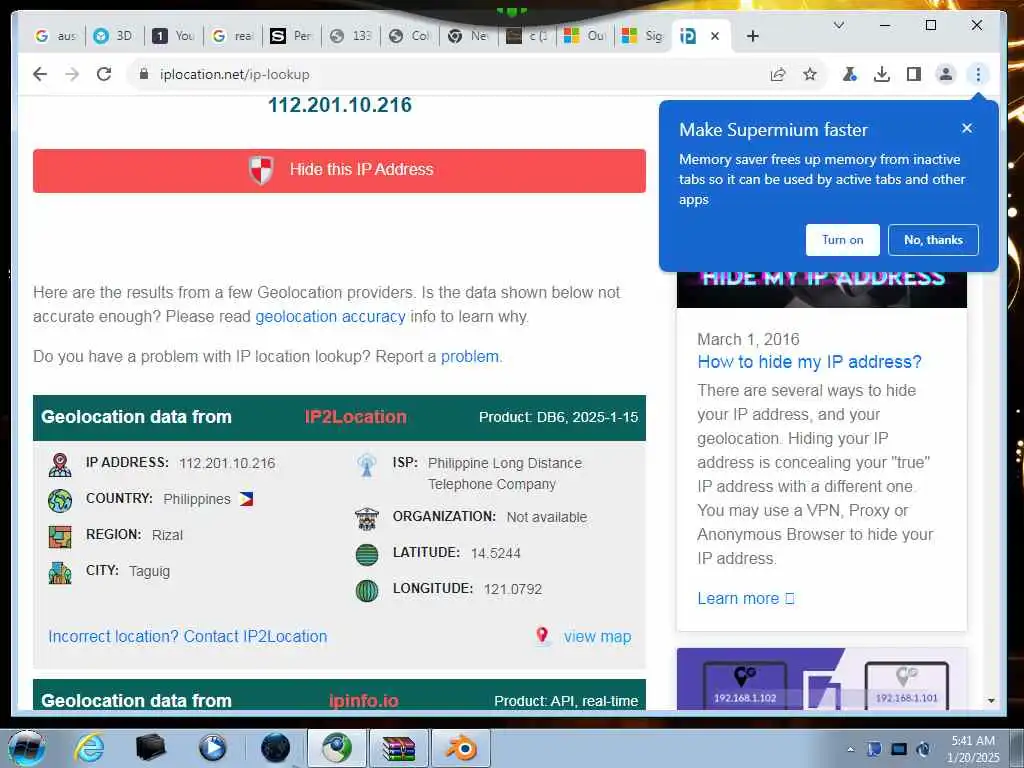Click the scrollbar down arrow
The image size is (1024, 768).
point(991,701)
